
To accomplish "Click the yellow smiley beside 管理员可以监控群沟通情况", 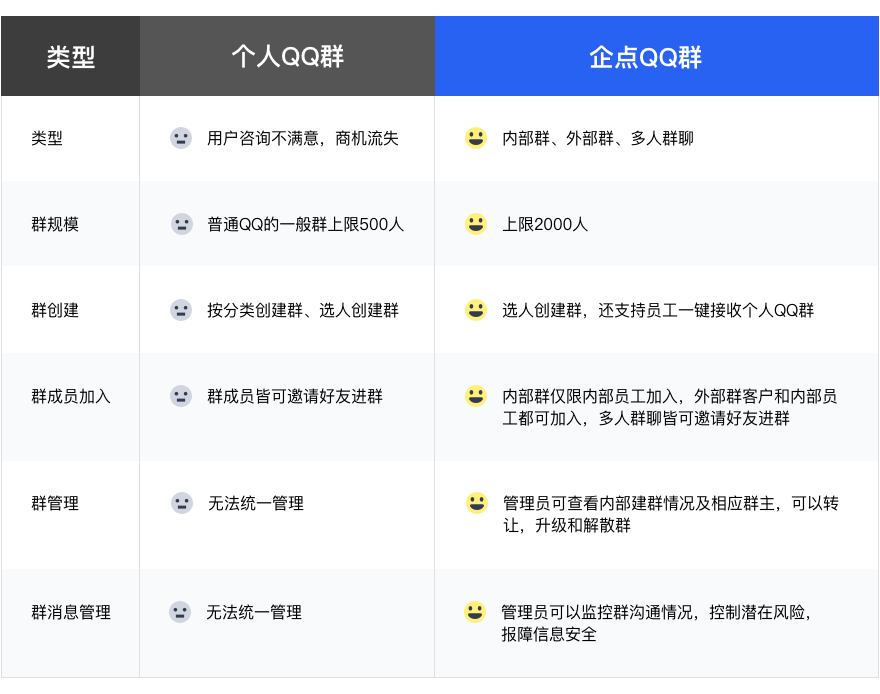I will click(x=475, y=612).
